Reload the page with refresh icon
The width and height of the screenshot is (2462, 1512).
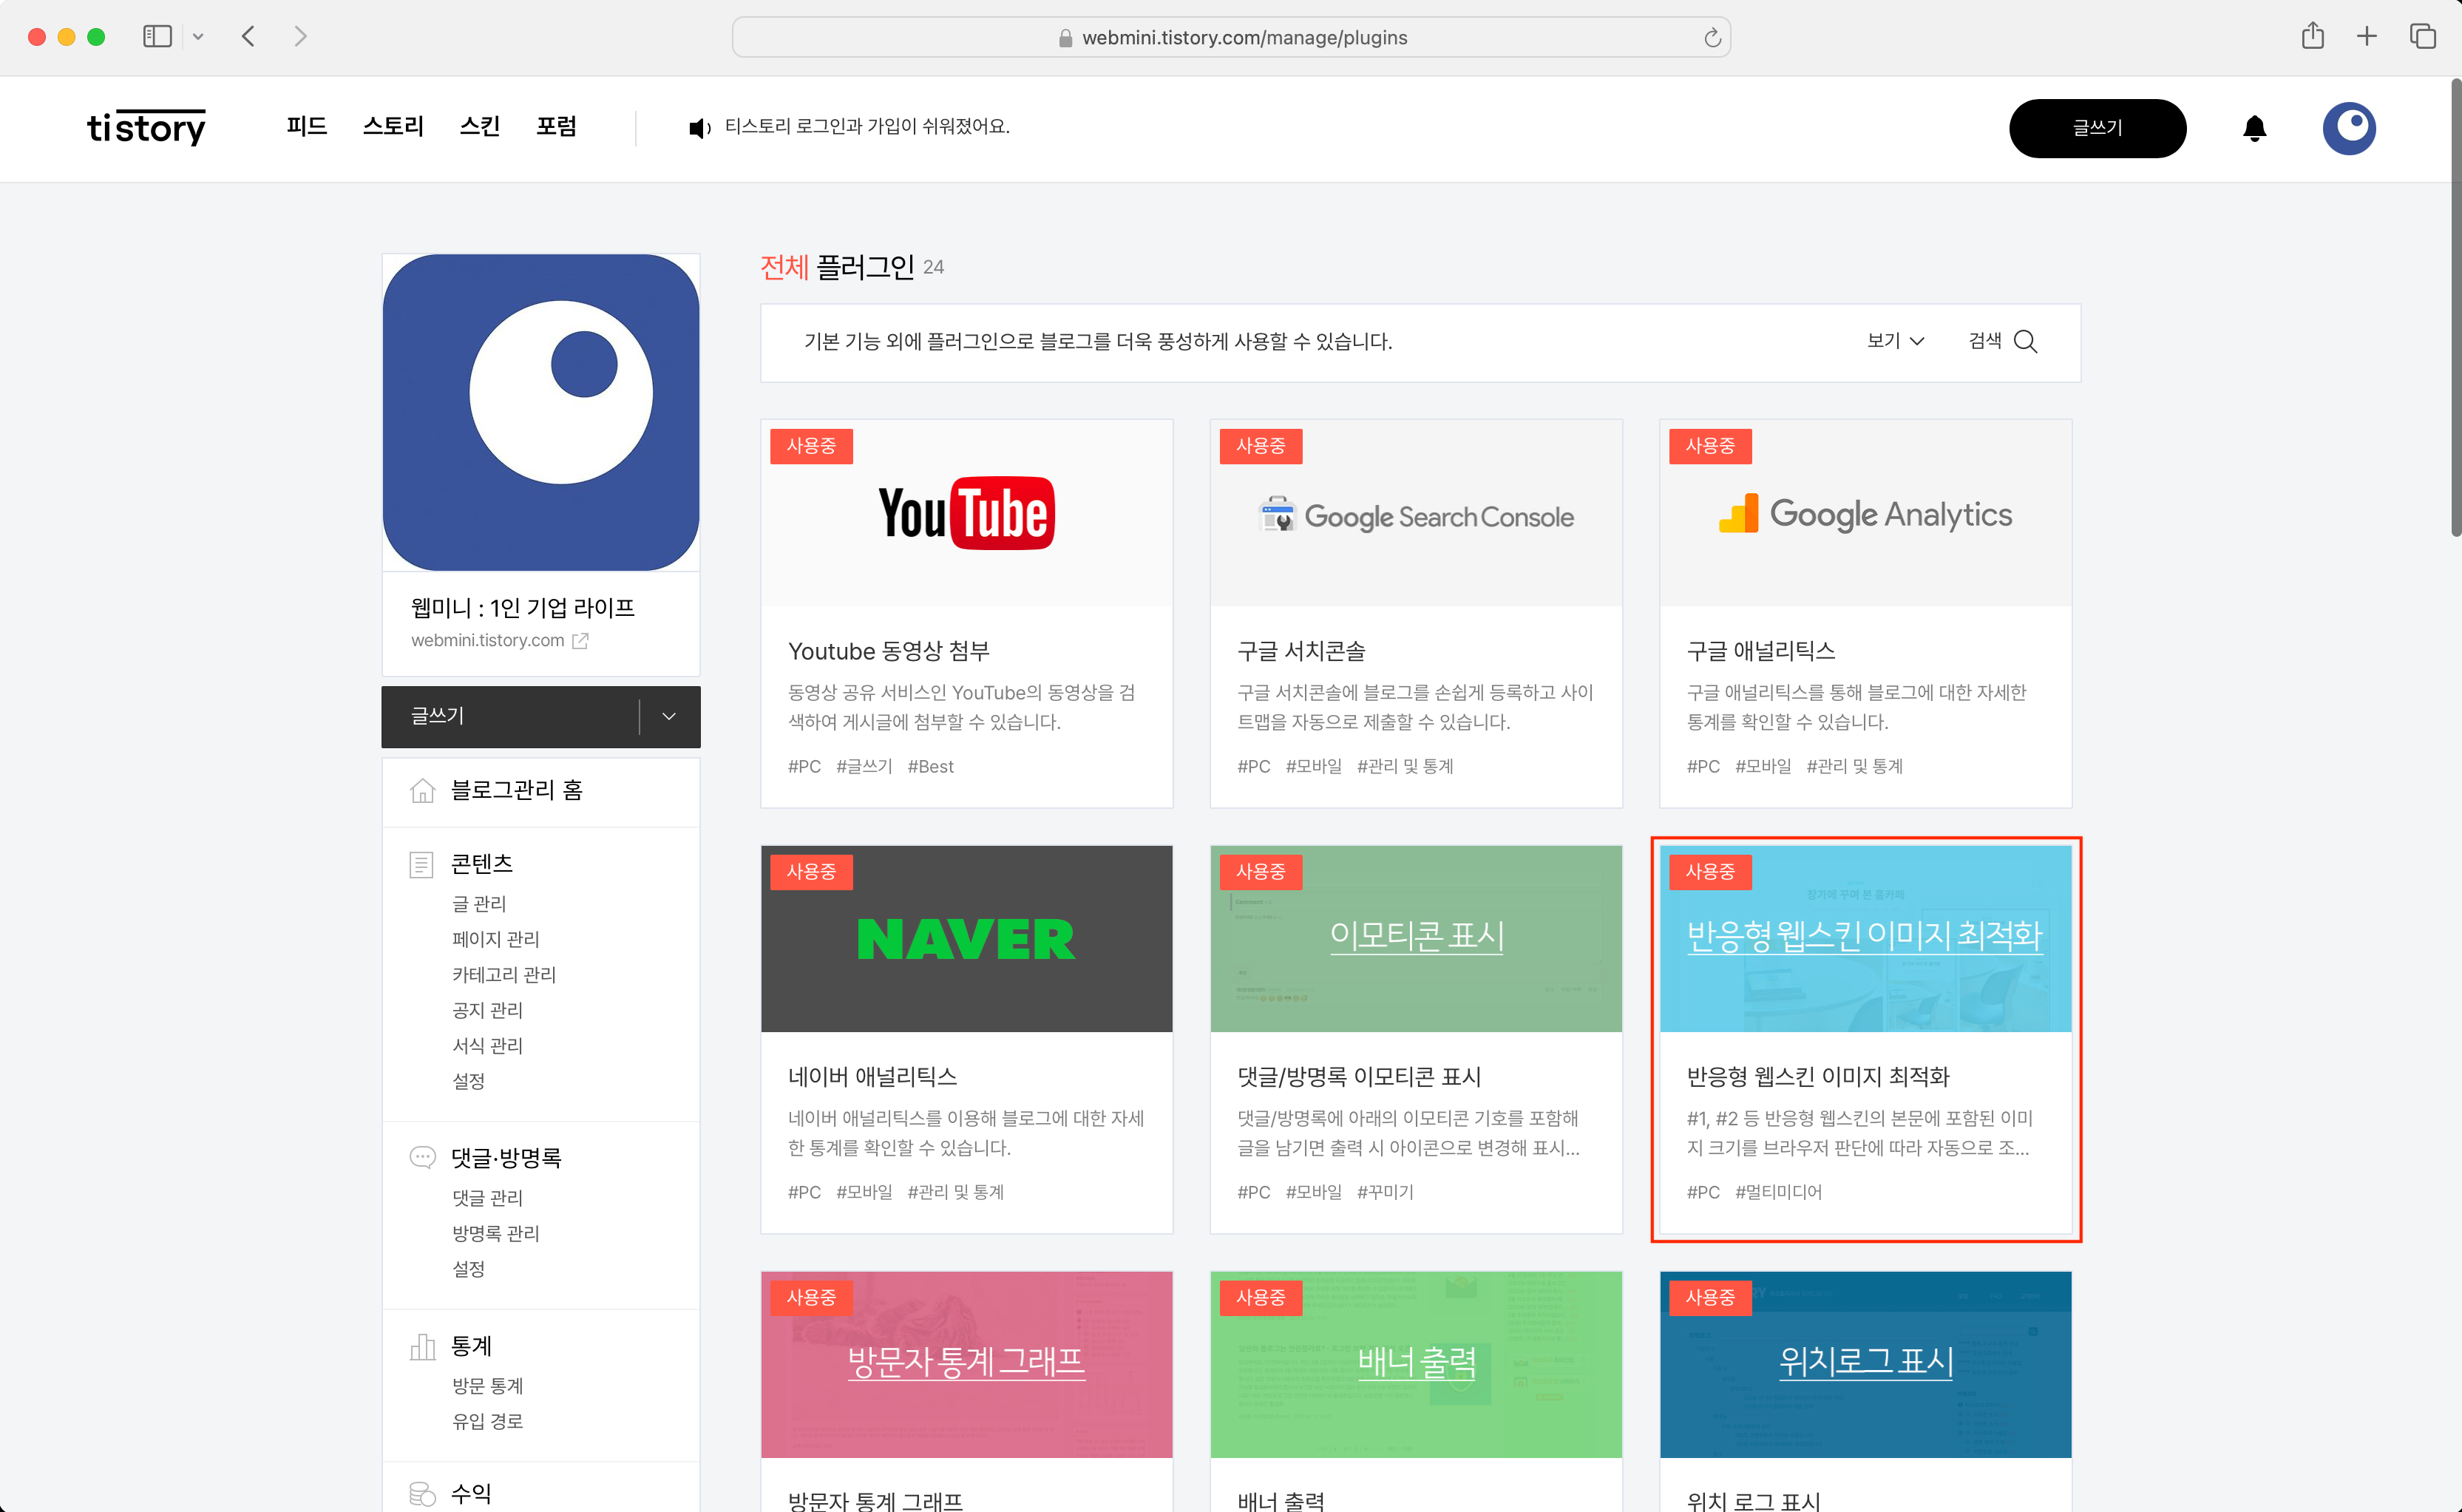[1712, 38]
